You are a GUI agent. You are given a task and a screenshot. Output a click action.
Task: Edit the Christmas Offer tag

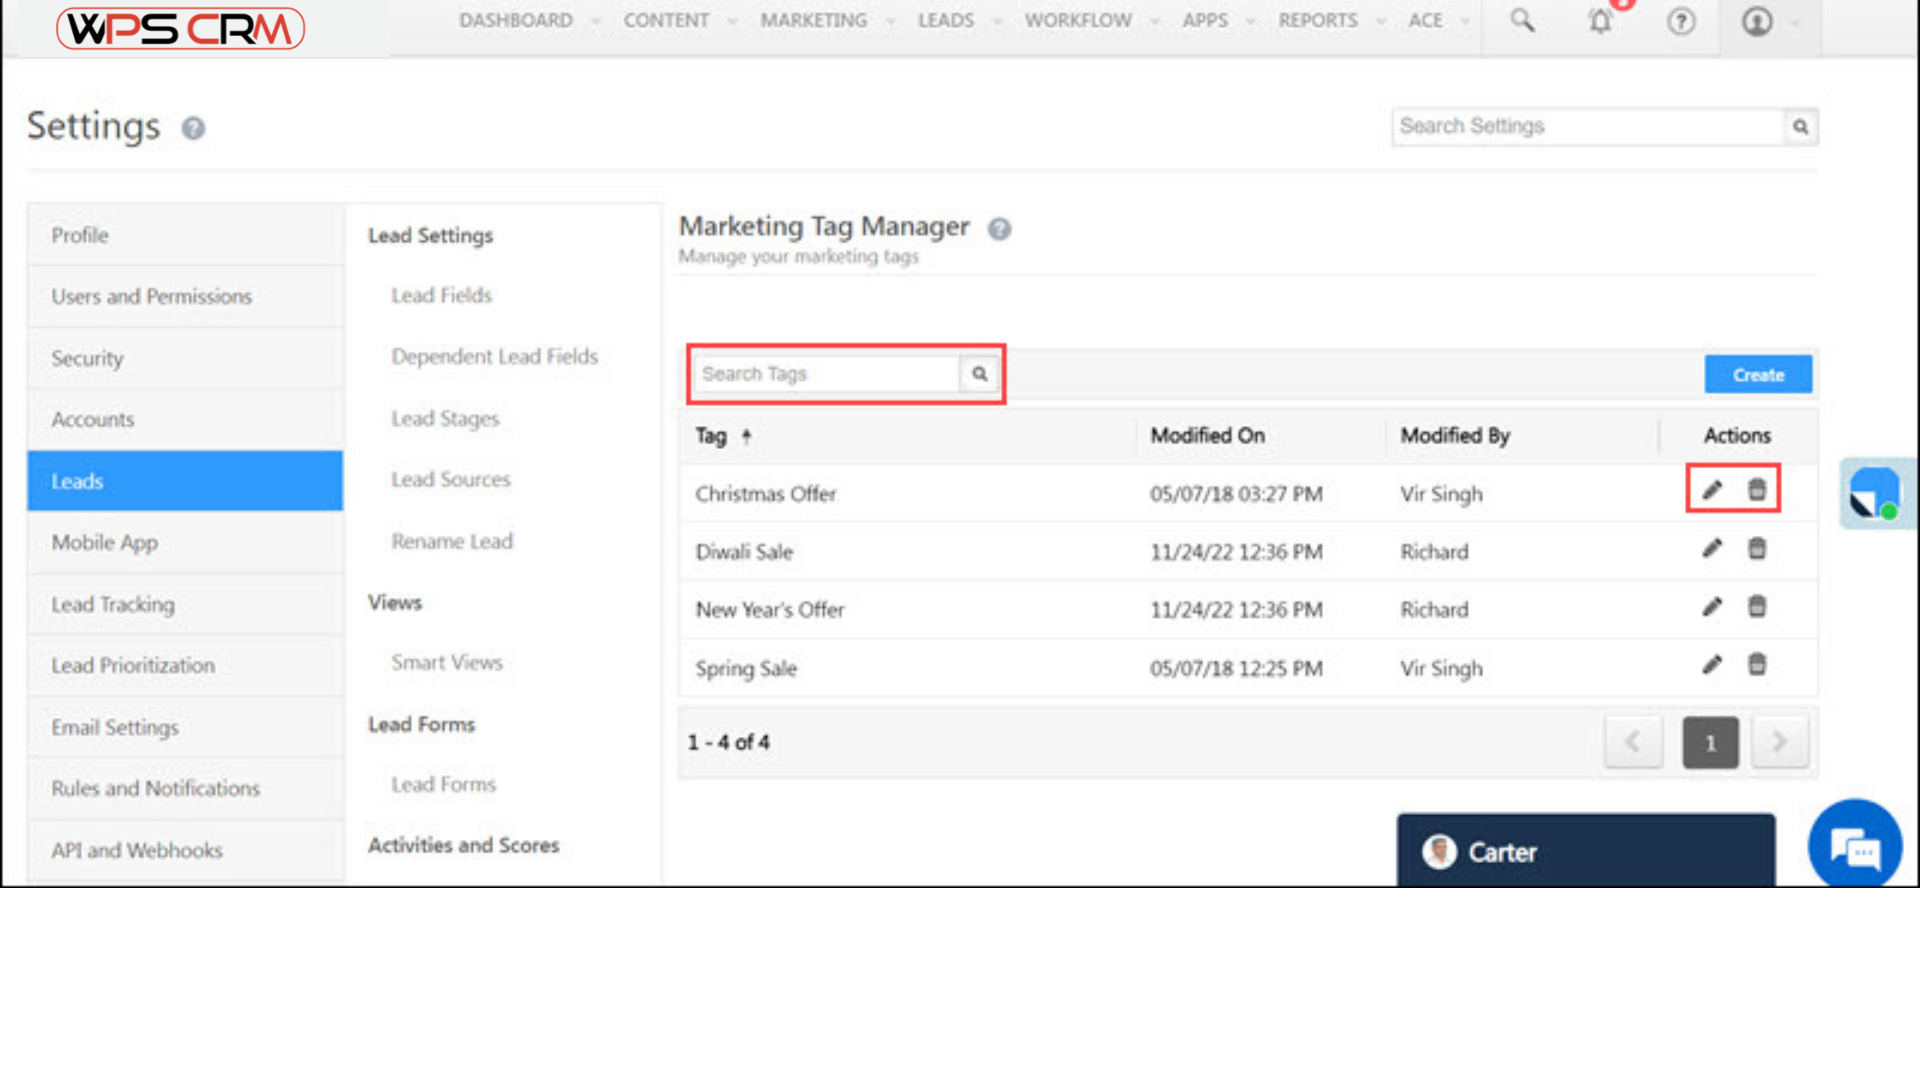[x=1712, y=490]
